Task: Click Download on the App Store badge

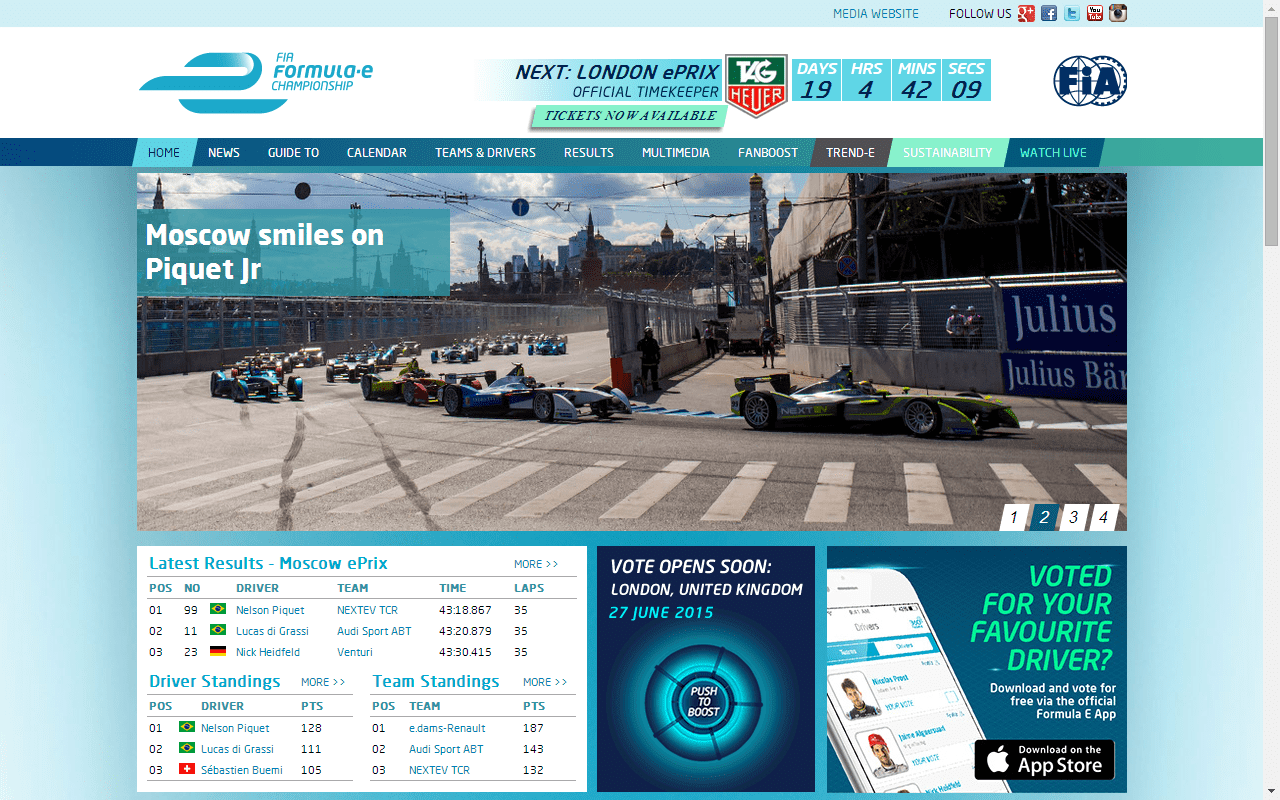Action: pos(1044,760)
